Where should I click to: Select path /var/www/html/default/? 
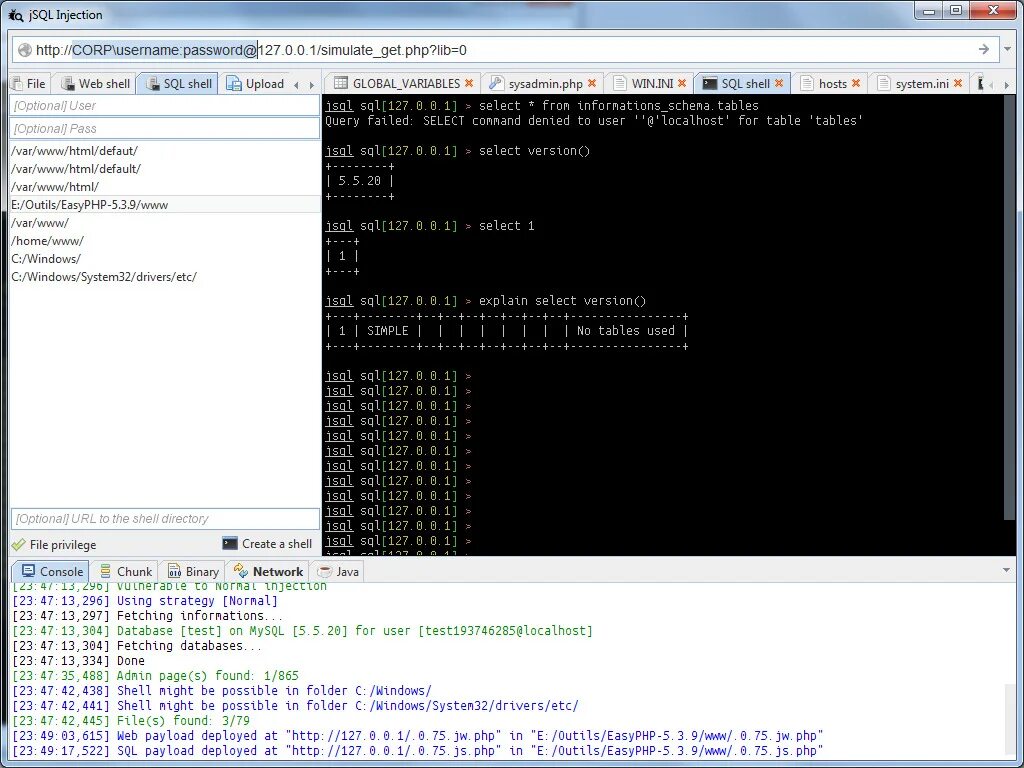(165, 168)
